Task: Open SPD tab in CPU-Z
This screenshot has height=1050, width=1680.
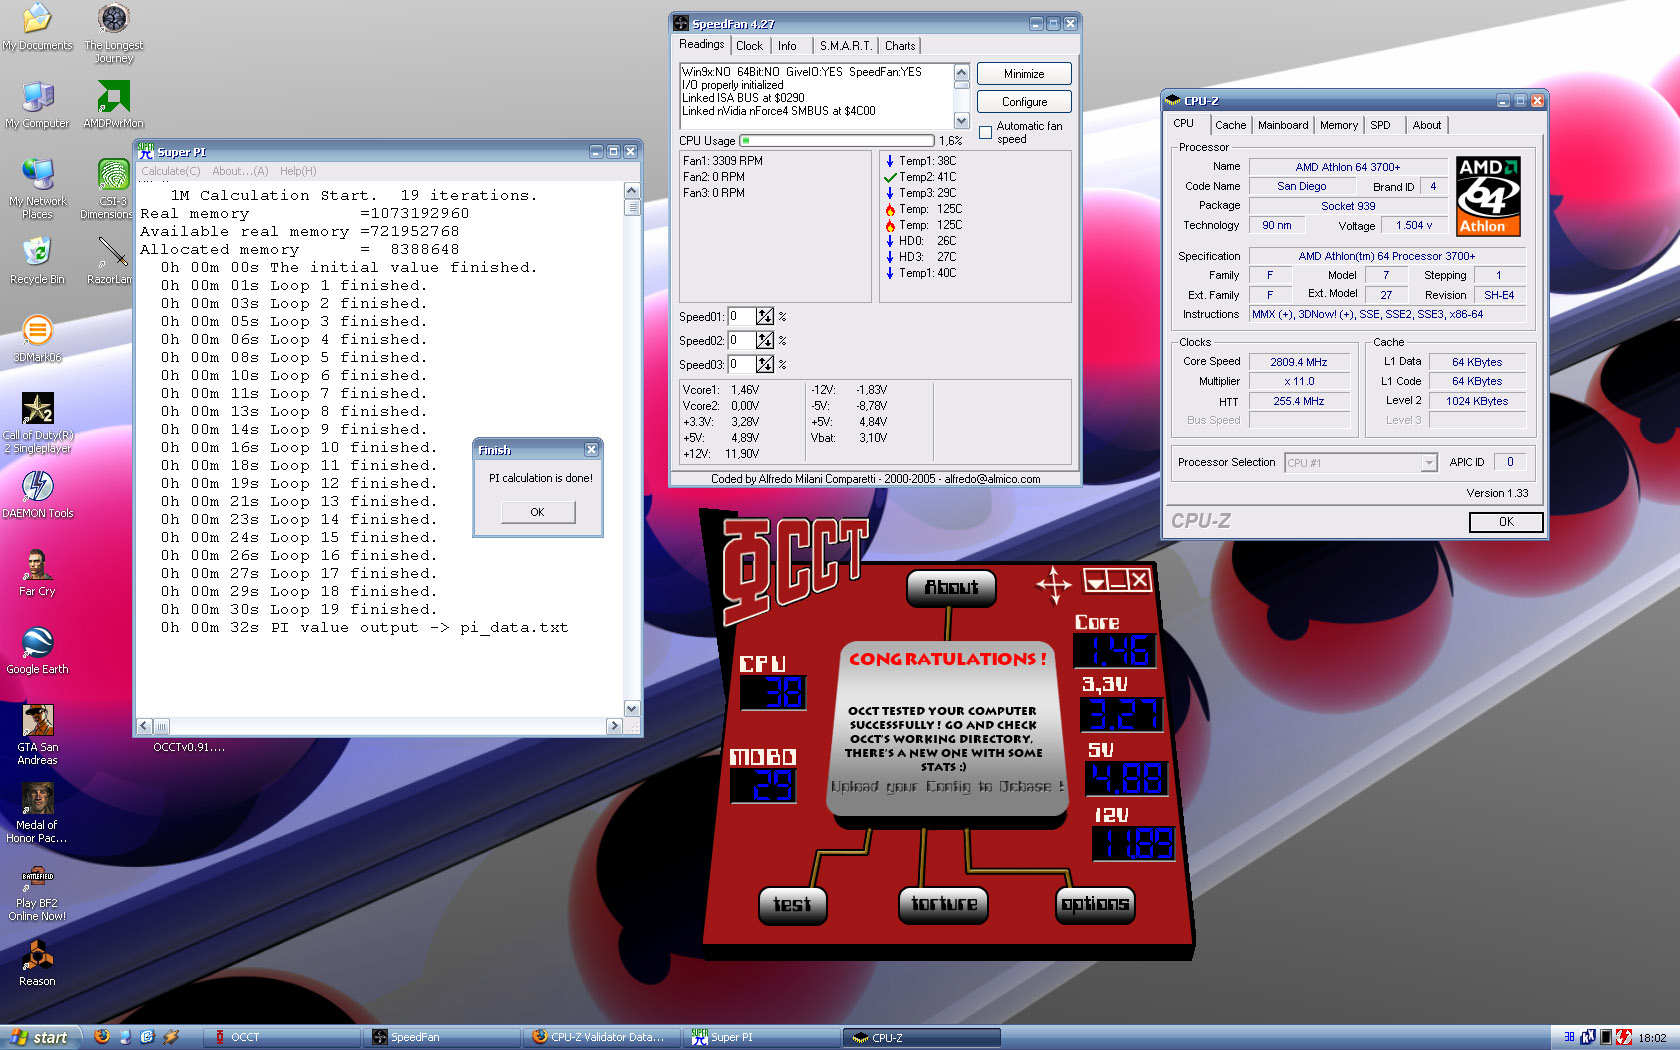Action: [1380, 125]
